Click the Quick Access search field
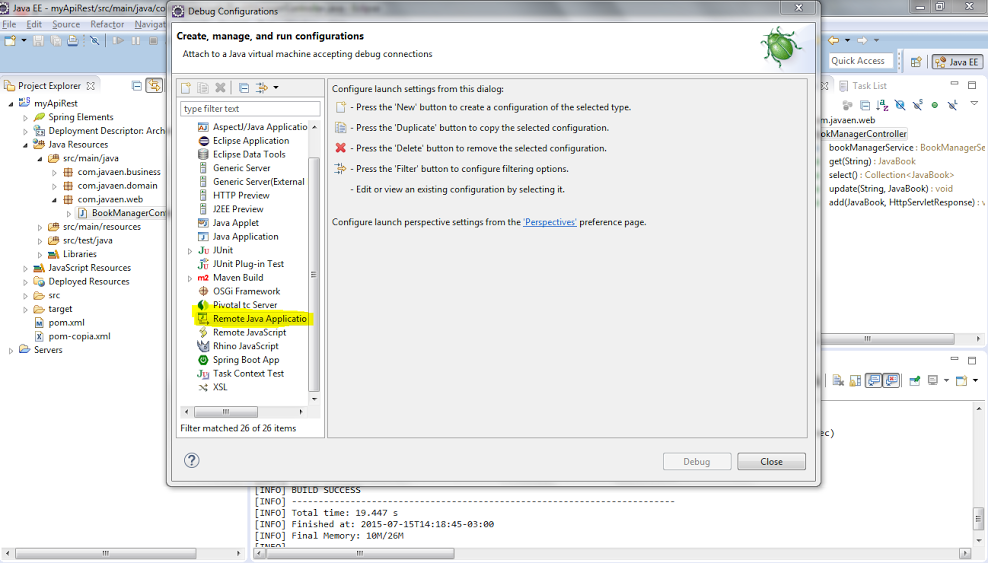988x563 pixels. point(861,60)
